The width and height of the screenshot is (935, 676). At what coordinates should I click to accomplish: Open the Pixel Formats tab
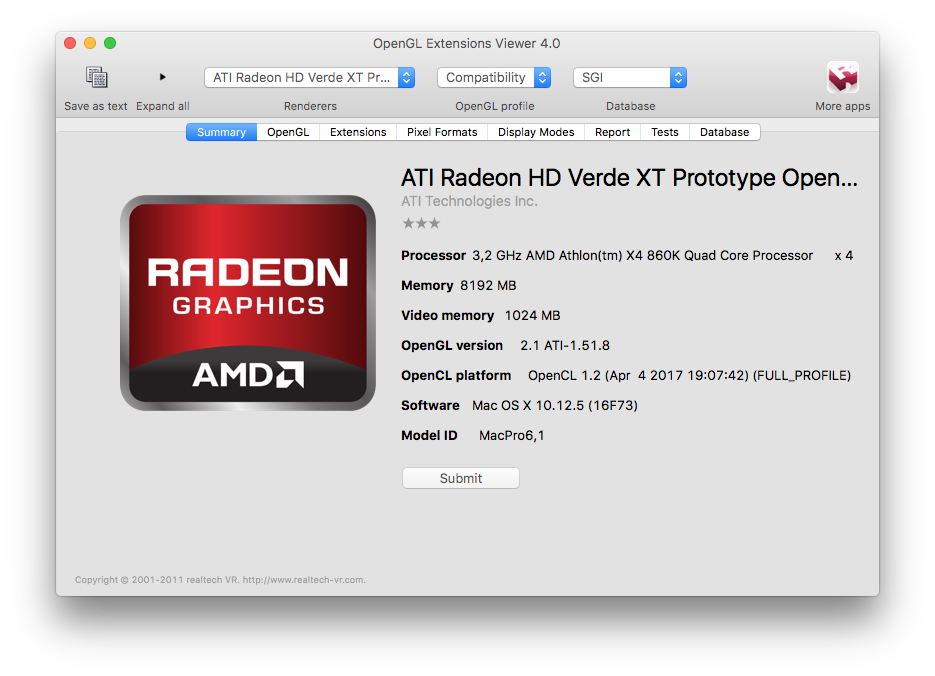pos(442,132)
